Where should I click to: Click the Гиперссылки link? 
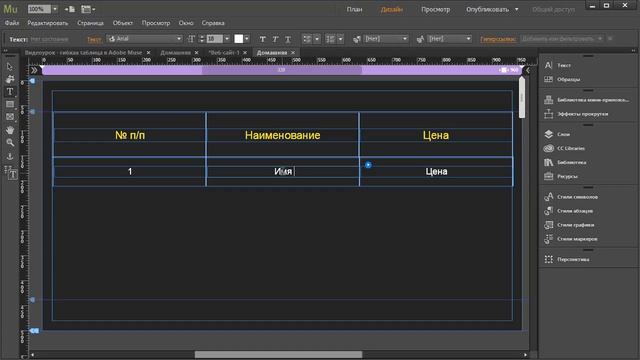pyautogui.click(x=498, y=39)
